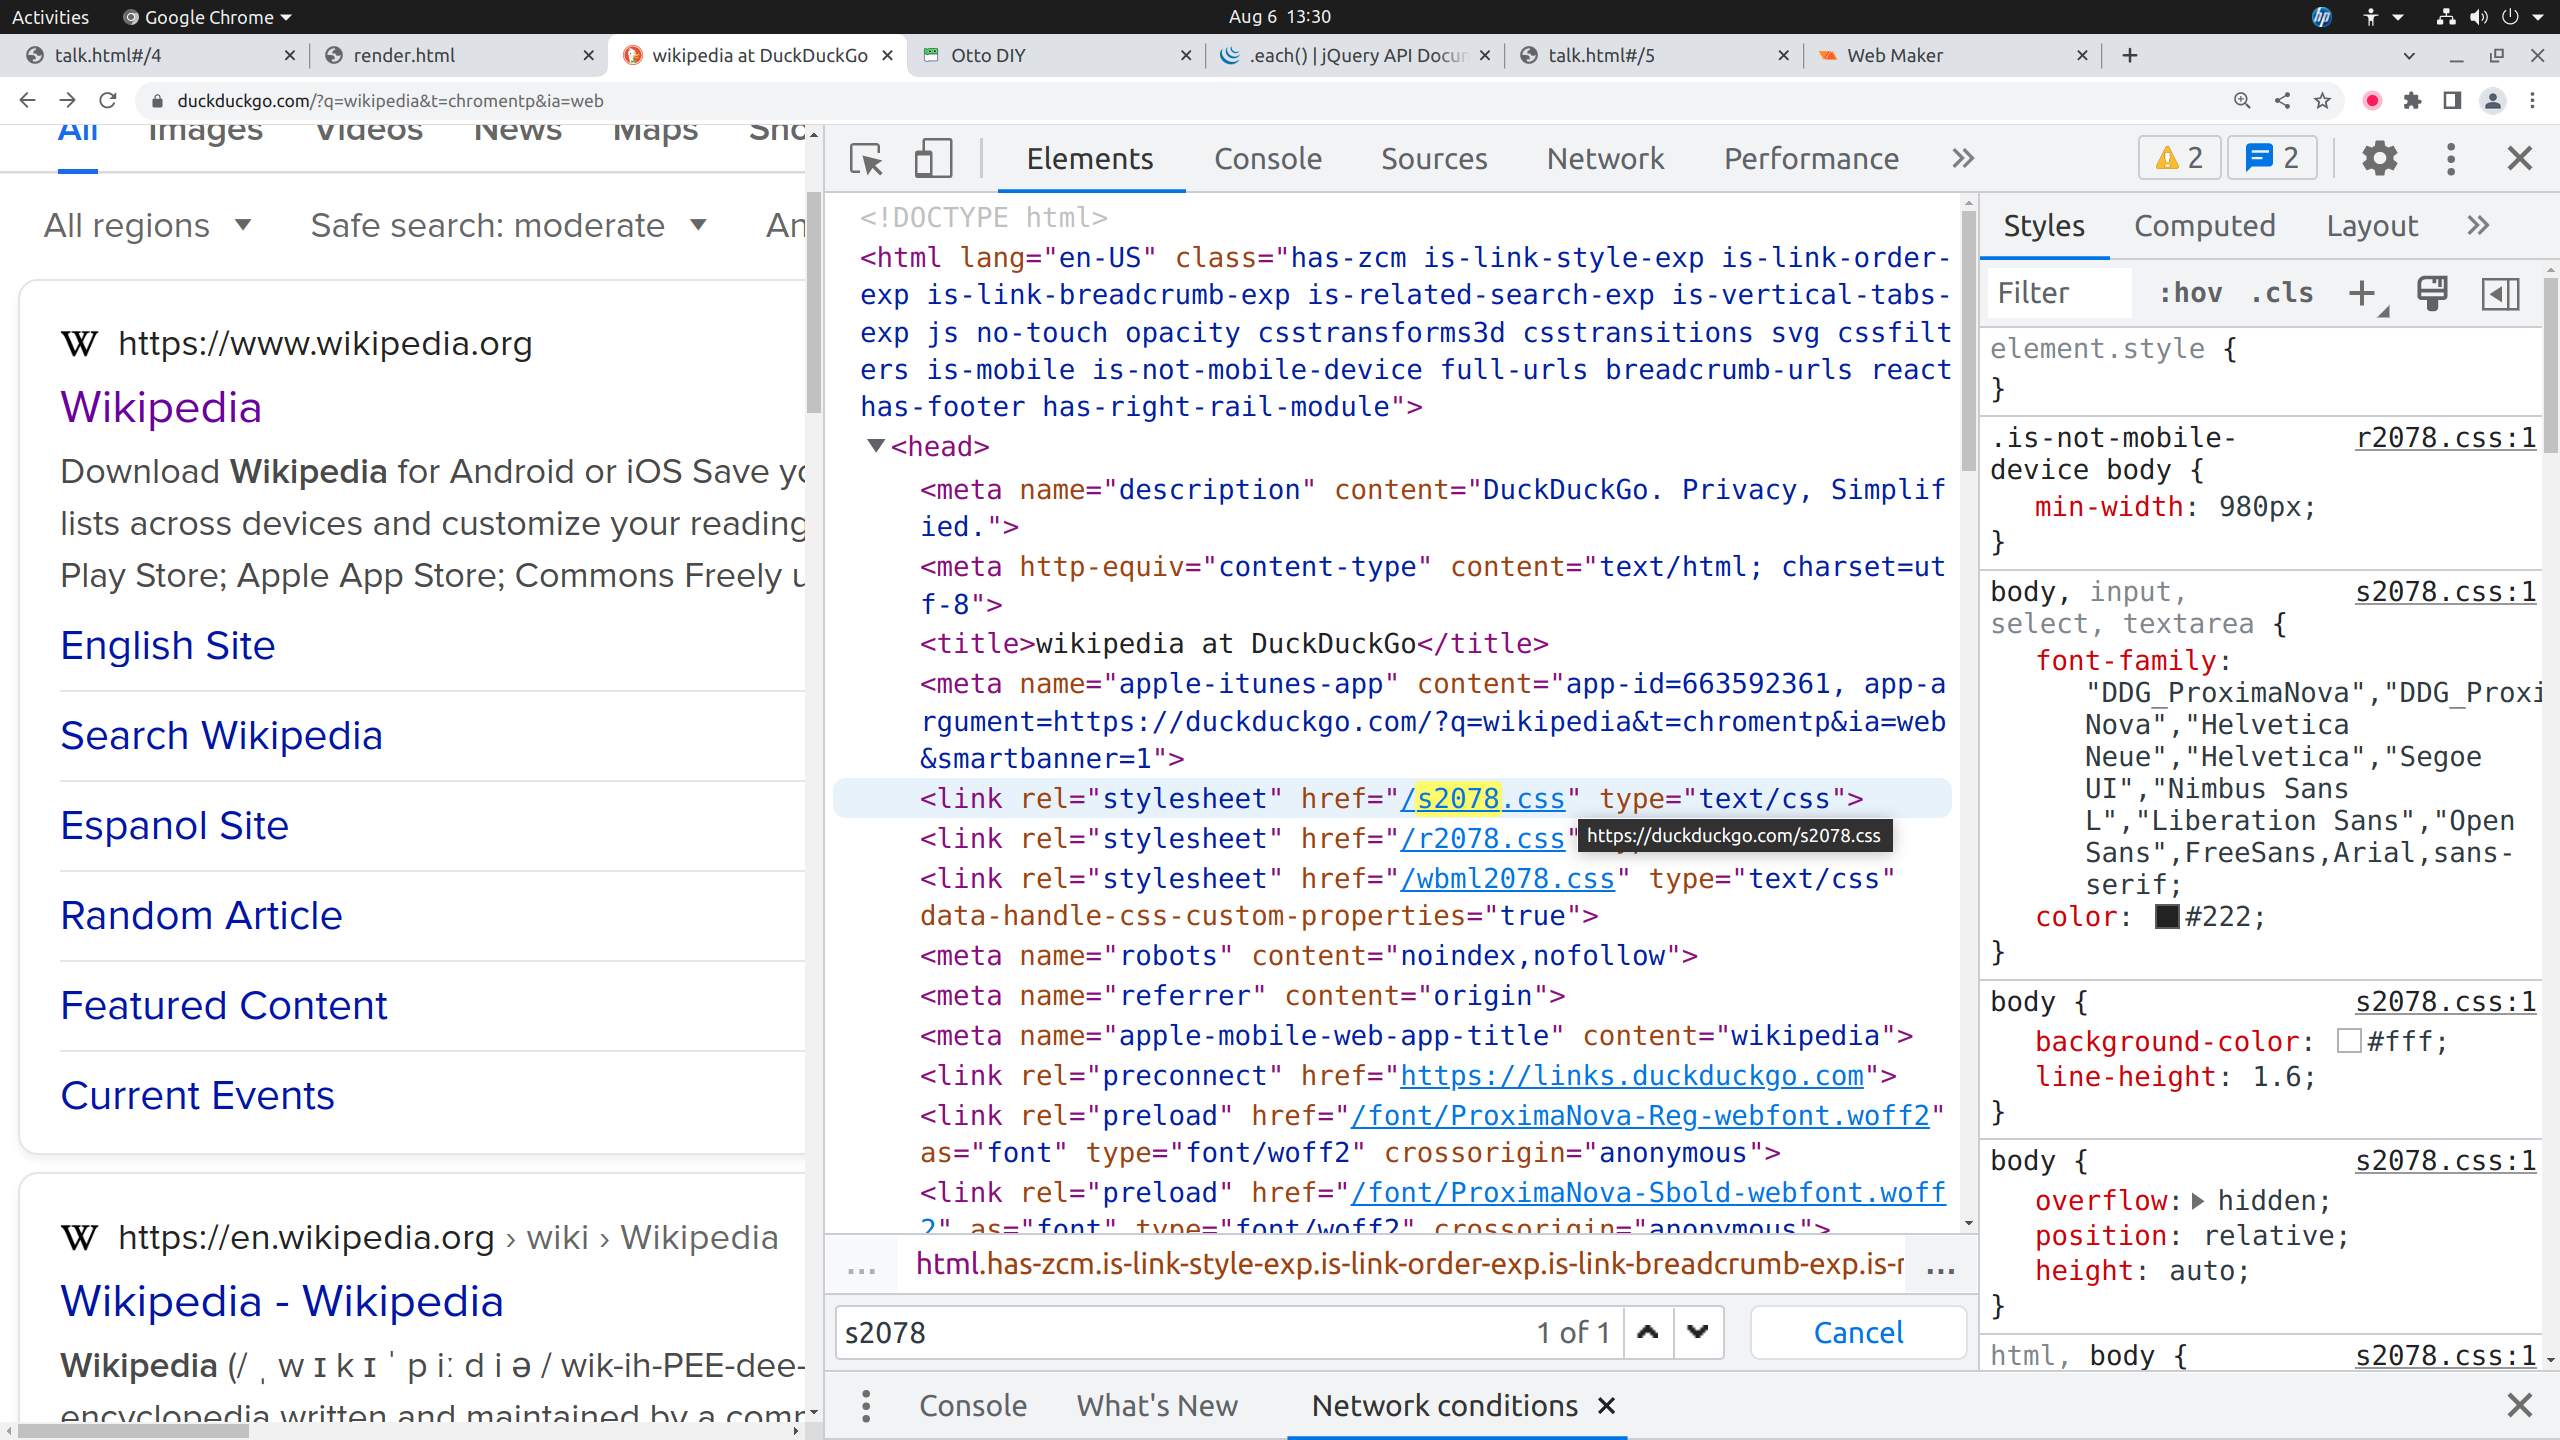Image resolution: width=2560 pixels, height=1440 pixels.
Task: Click the warnings counter badge
Action: pos(2179,158)
